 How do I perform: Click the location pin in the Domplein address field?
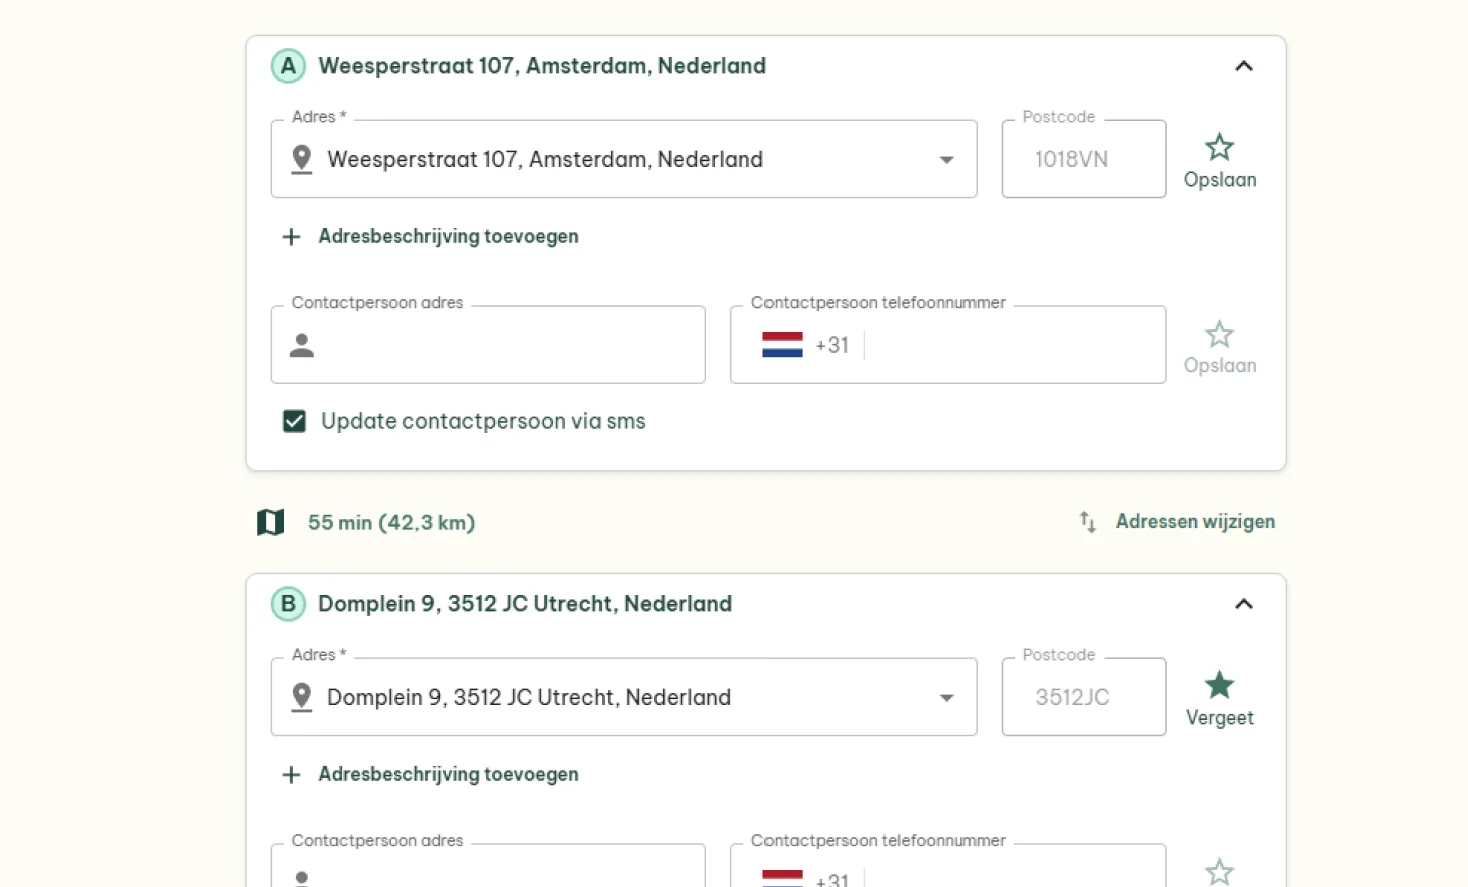(301, 696)
